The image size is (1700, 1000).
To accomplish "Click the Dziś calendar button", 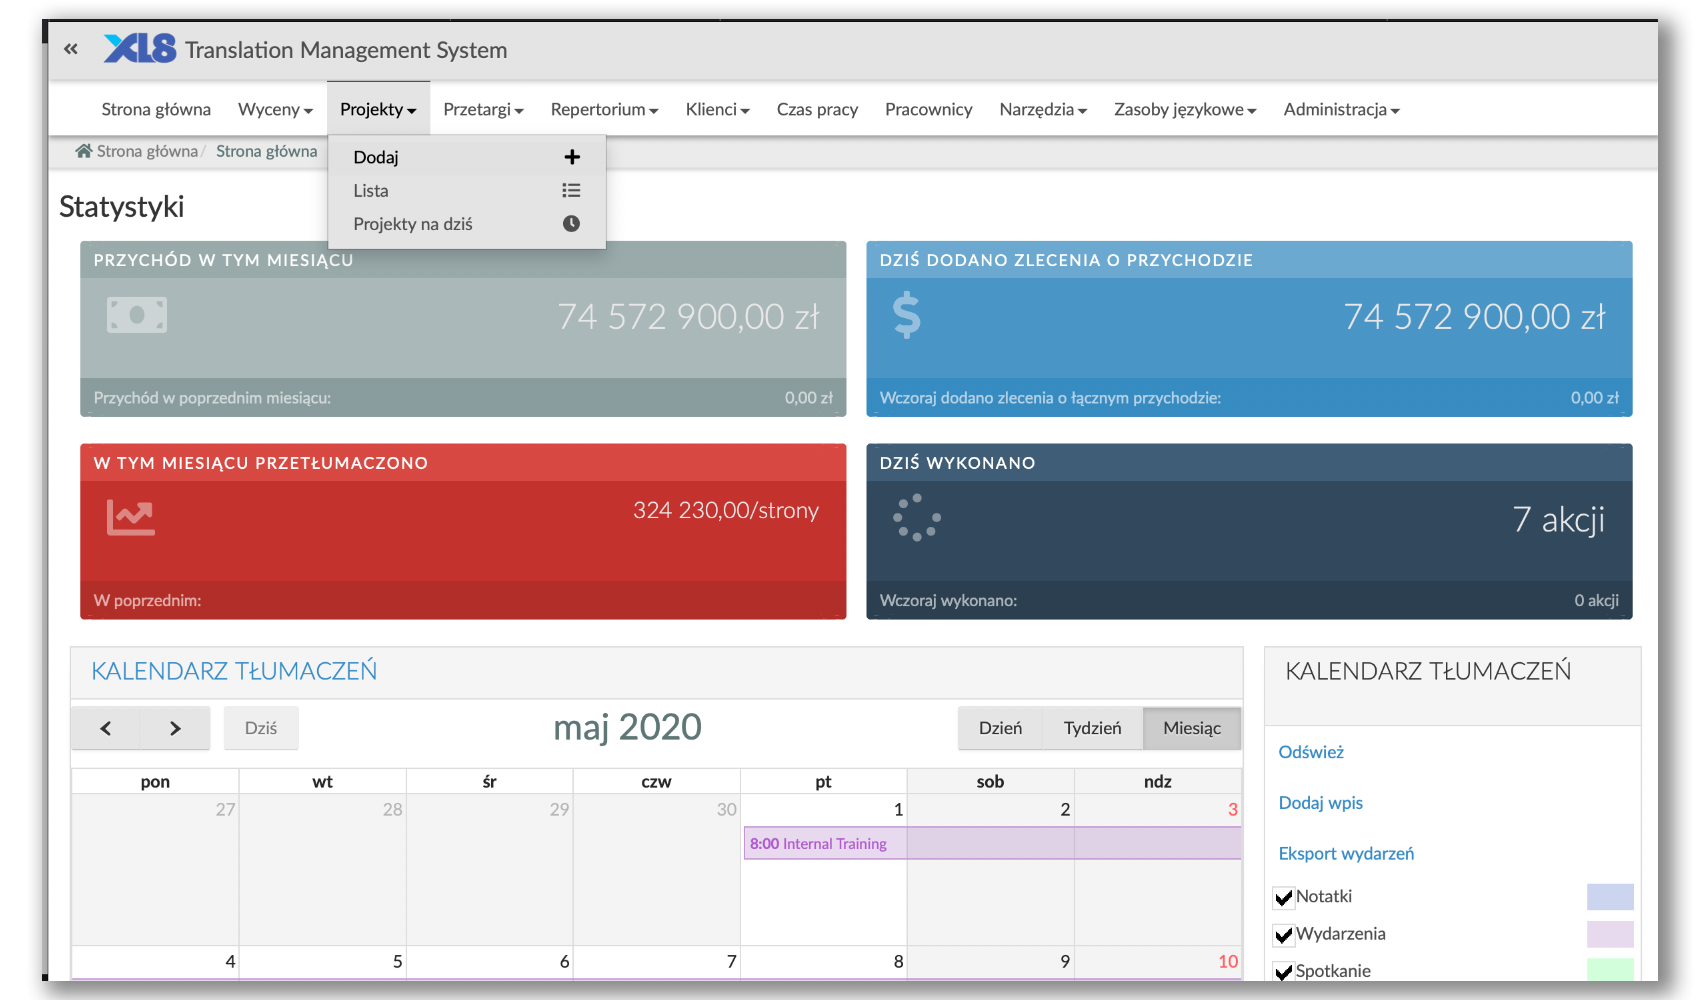I will coord(261,728).
